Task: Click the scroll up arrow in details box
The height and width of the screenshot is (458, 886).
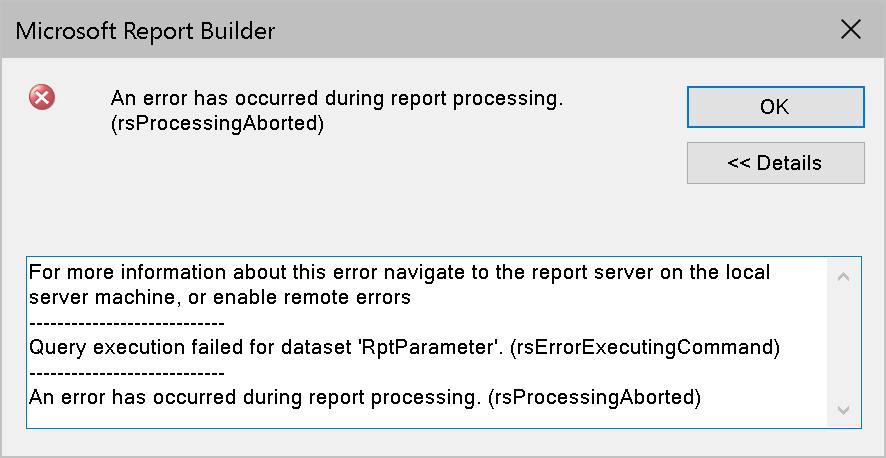Action: tap(843, 276)
